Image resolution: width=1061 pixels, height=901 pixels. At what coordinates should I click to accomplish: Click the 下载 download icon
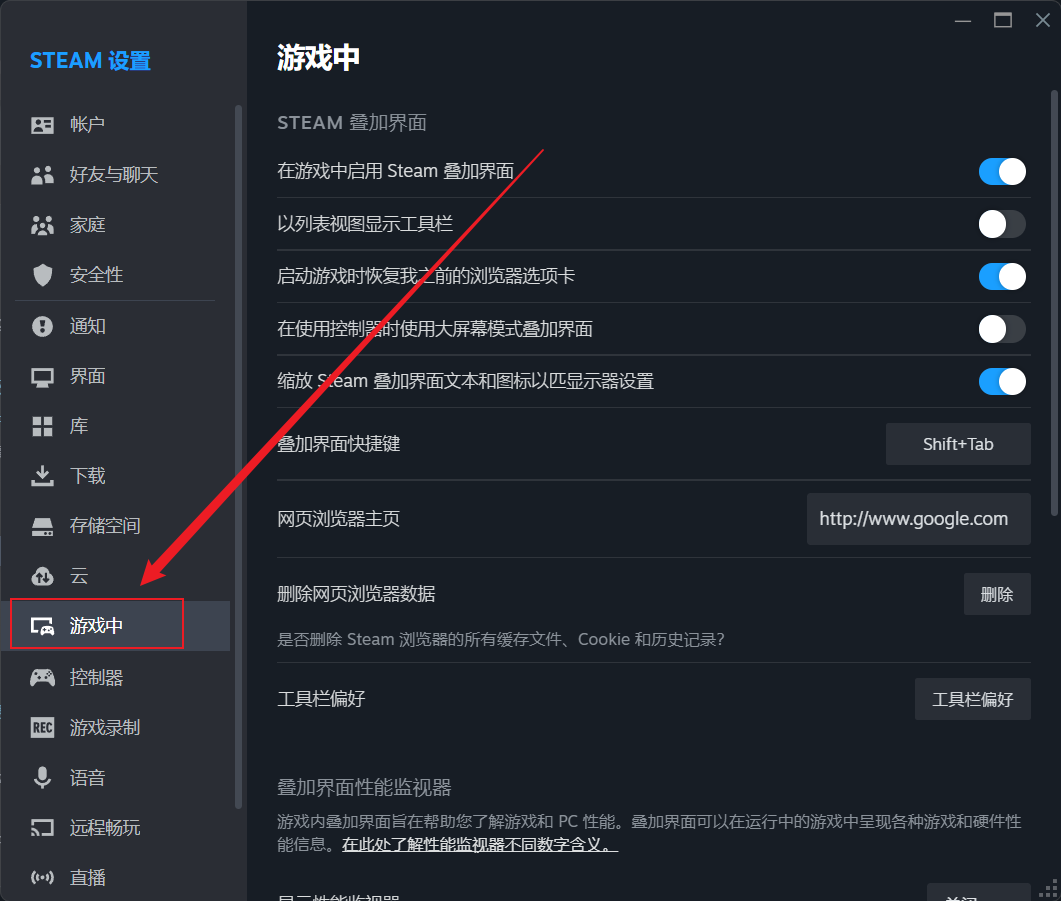click(x=42, y=476)
